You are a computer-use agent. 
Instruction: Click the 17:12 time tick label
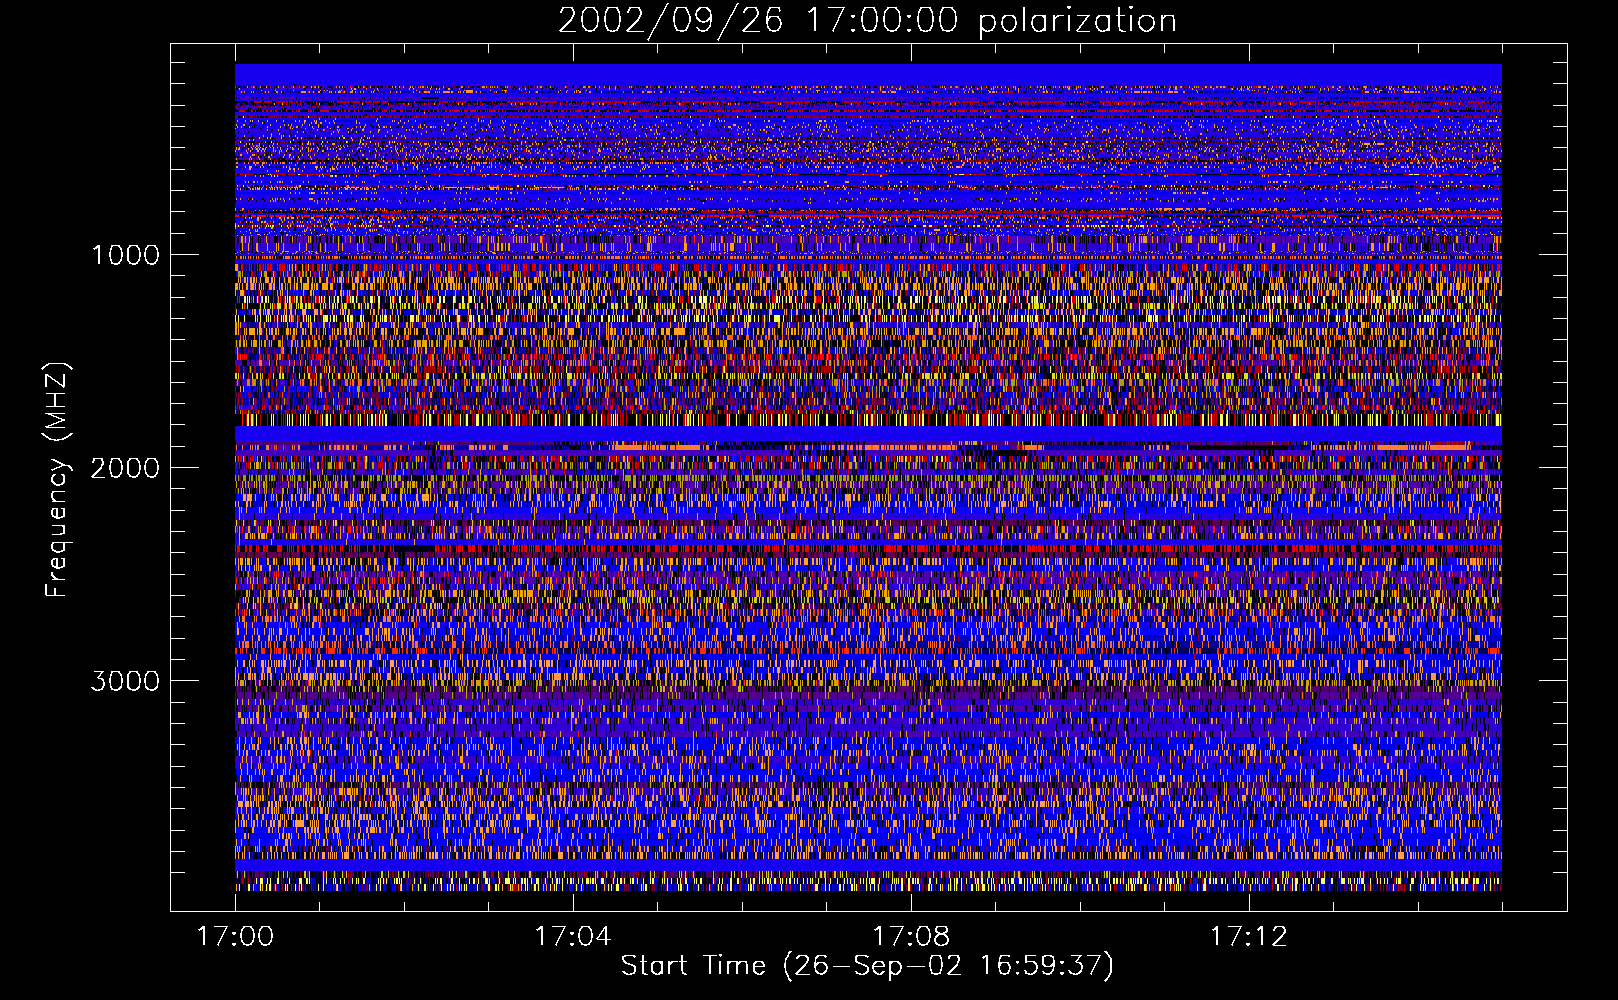[x=1248, y=937]
